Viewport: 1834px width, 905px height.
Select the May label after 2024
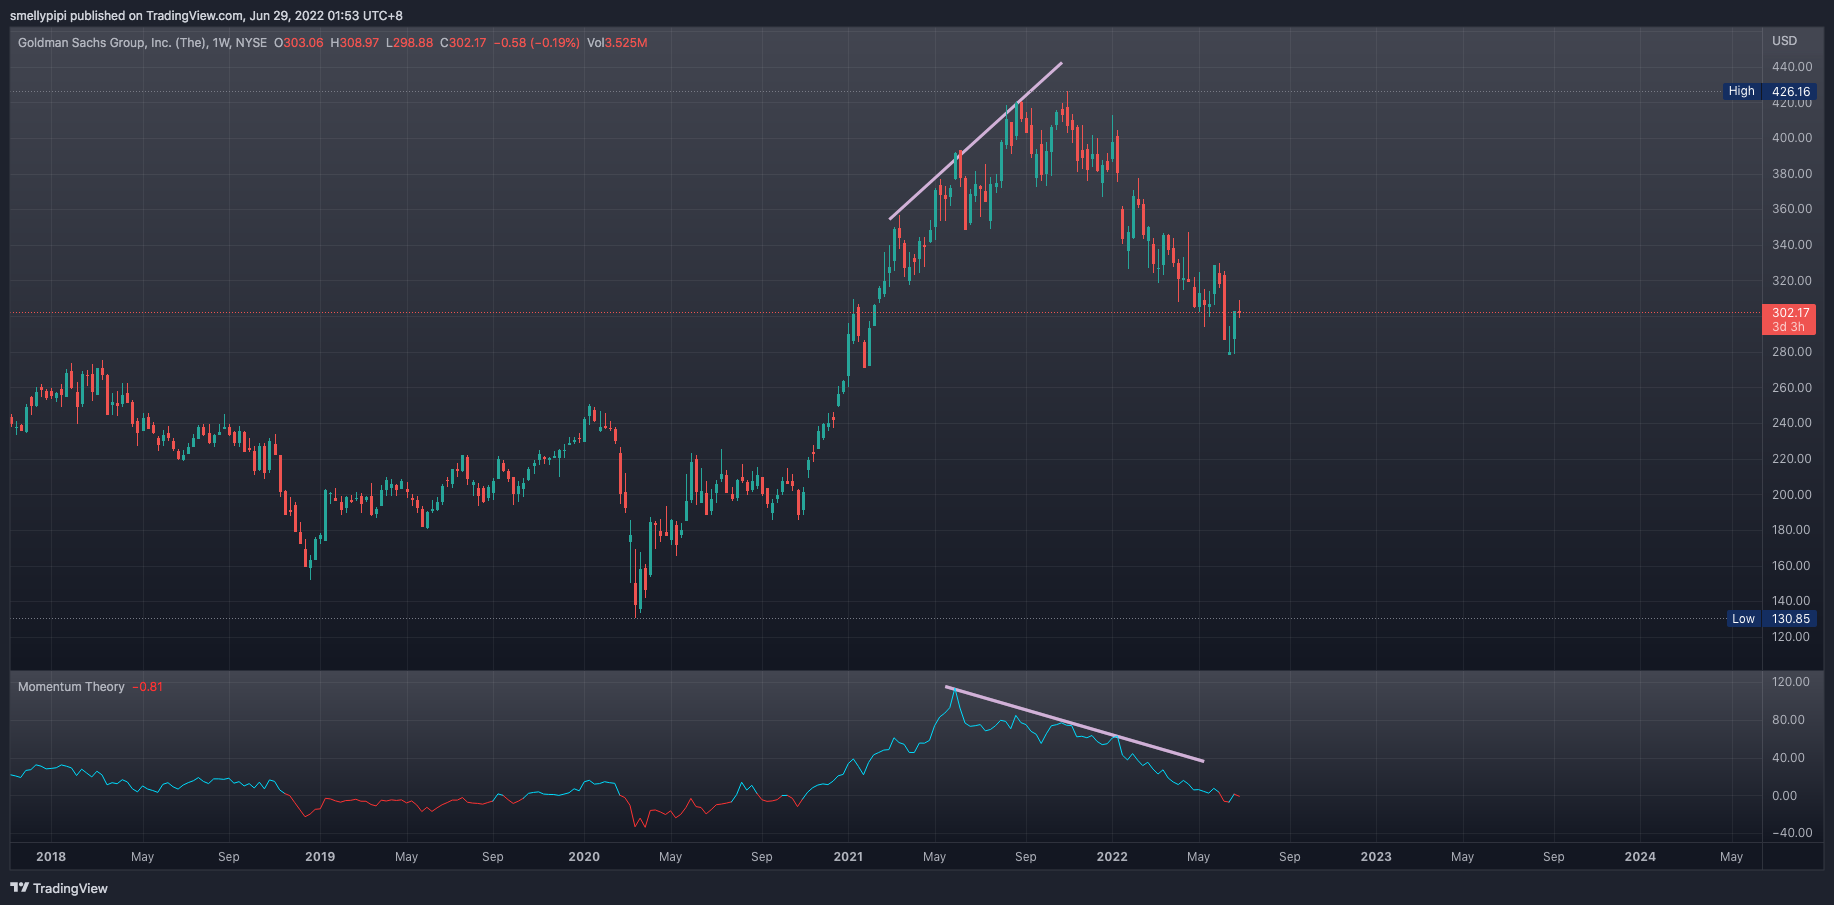(1731, 857)
